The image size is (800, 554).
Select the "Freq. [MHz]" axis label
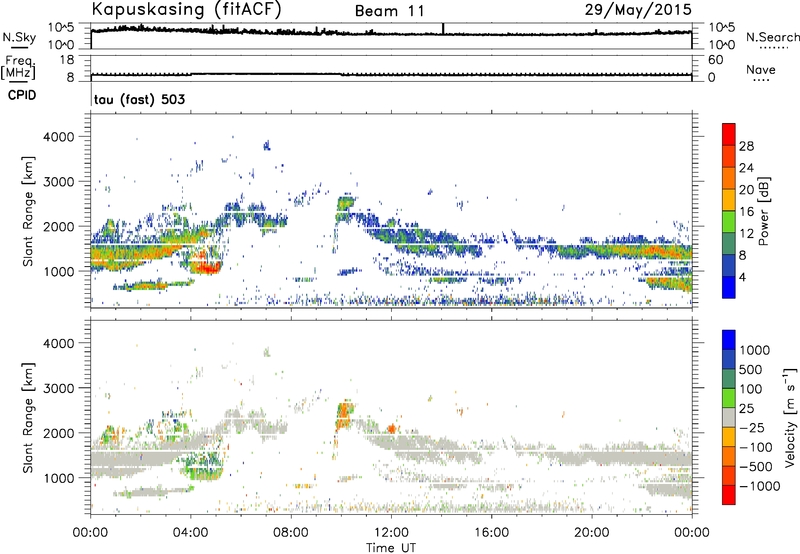(x=18, y=68)
